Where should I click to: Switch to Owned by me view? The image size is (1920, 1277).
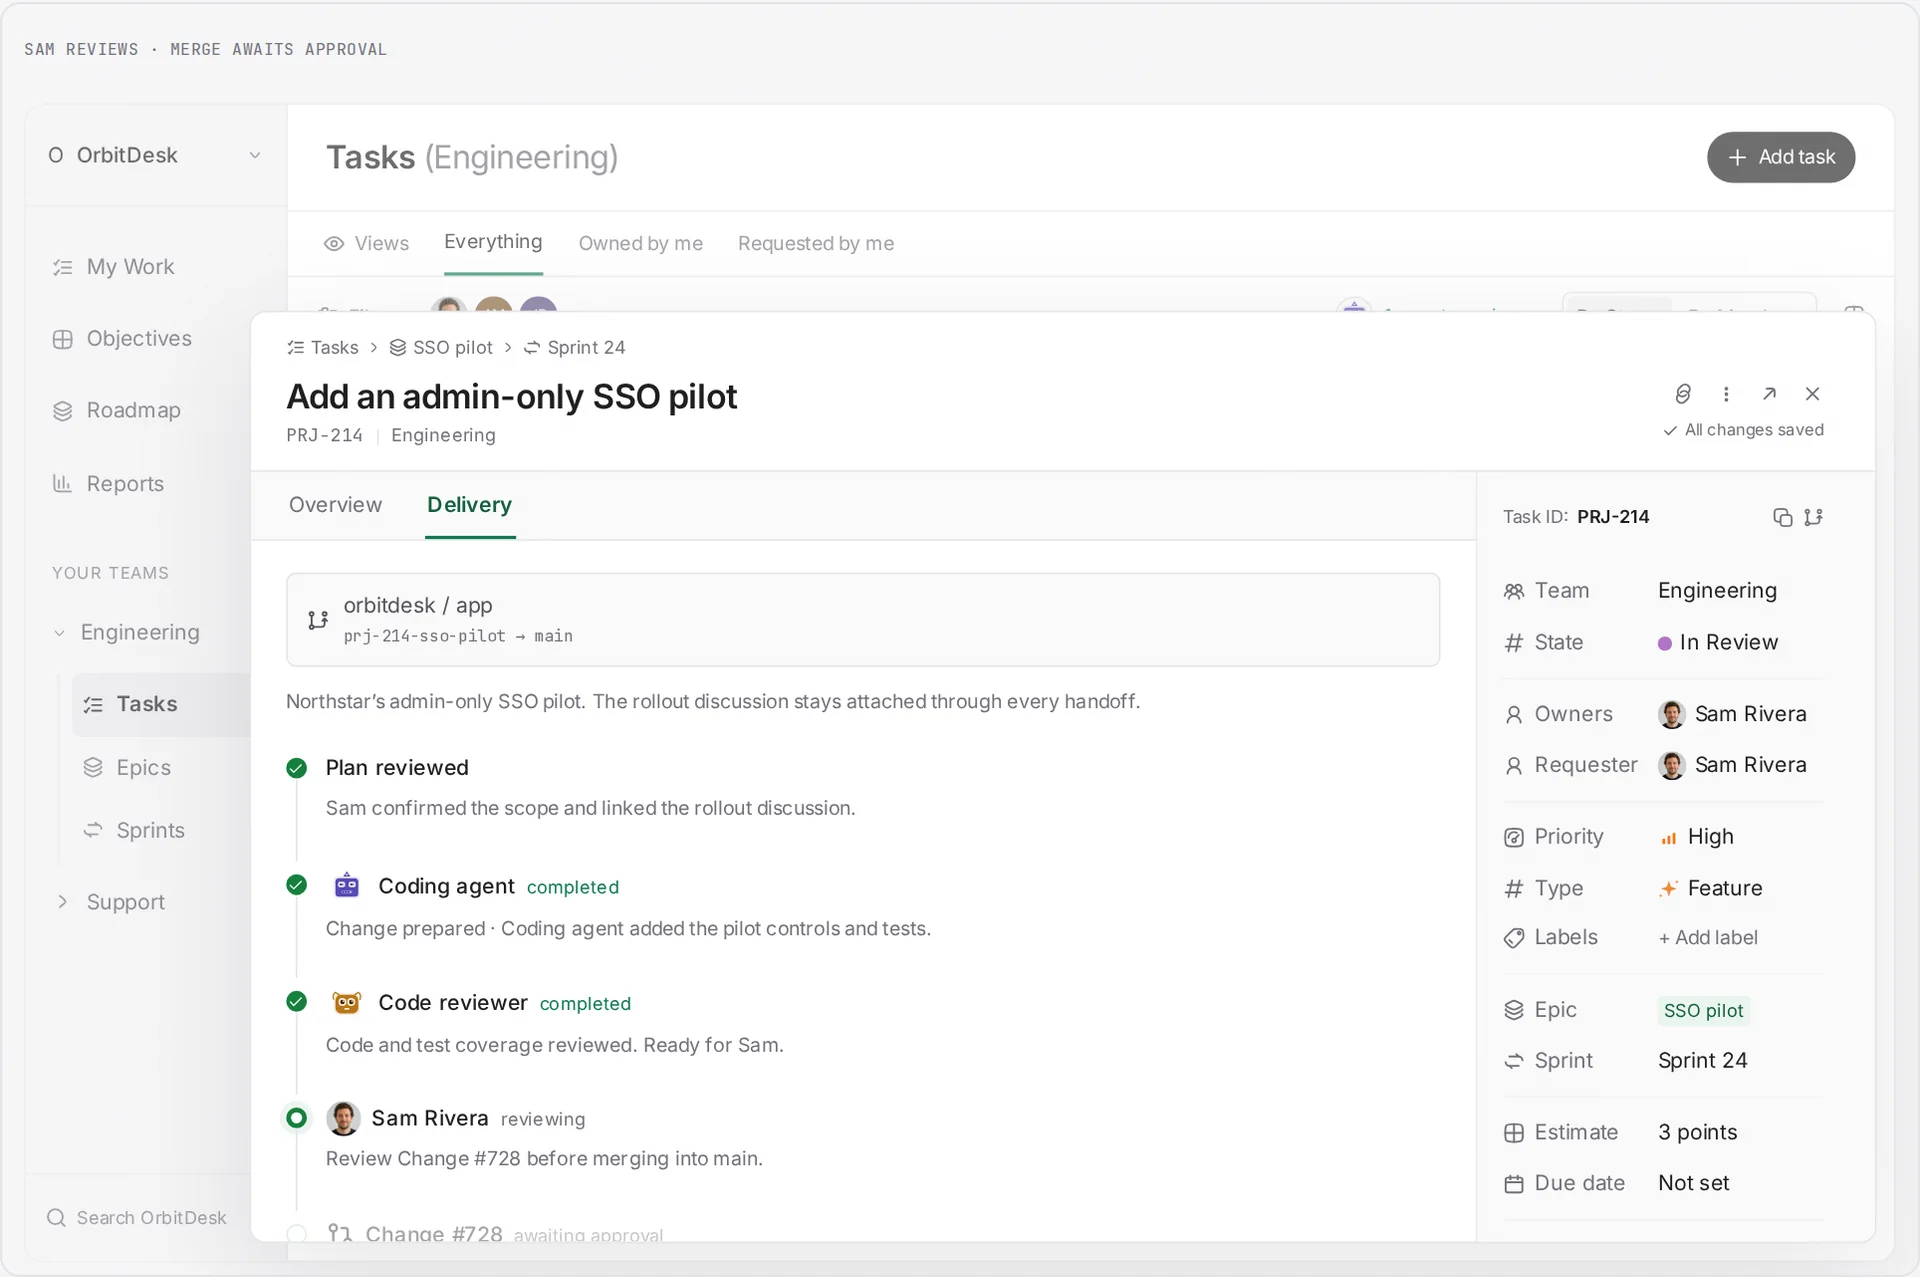tap(641, 244)
